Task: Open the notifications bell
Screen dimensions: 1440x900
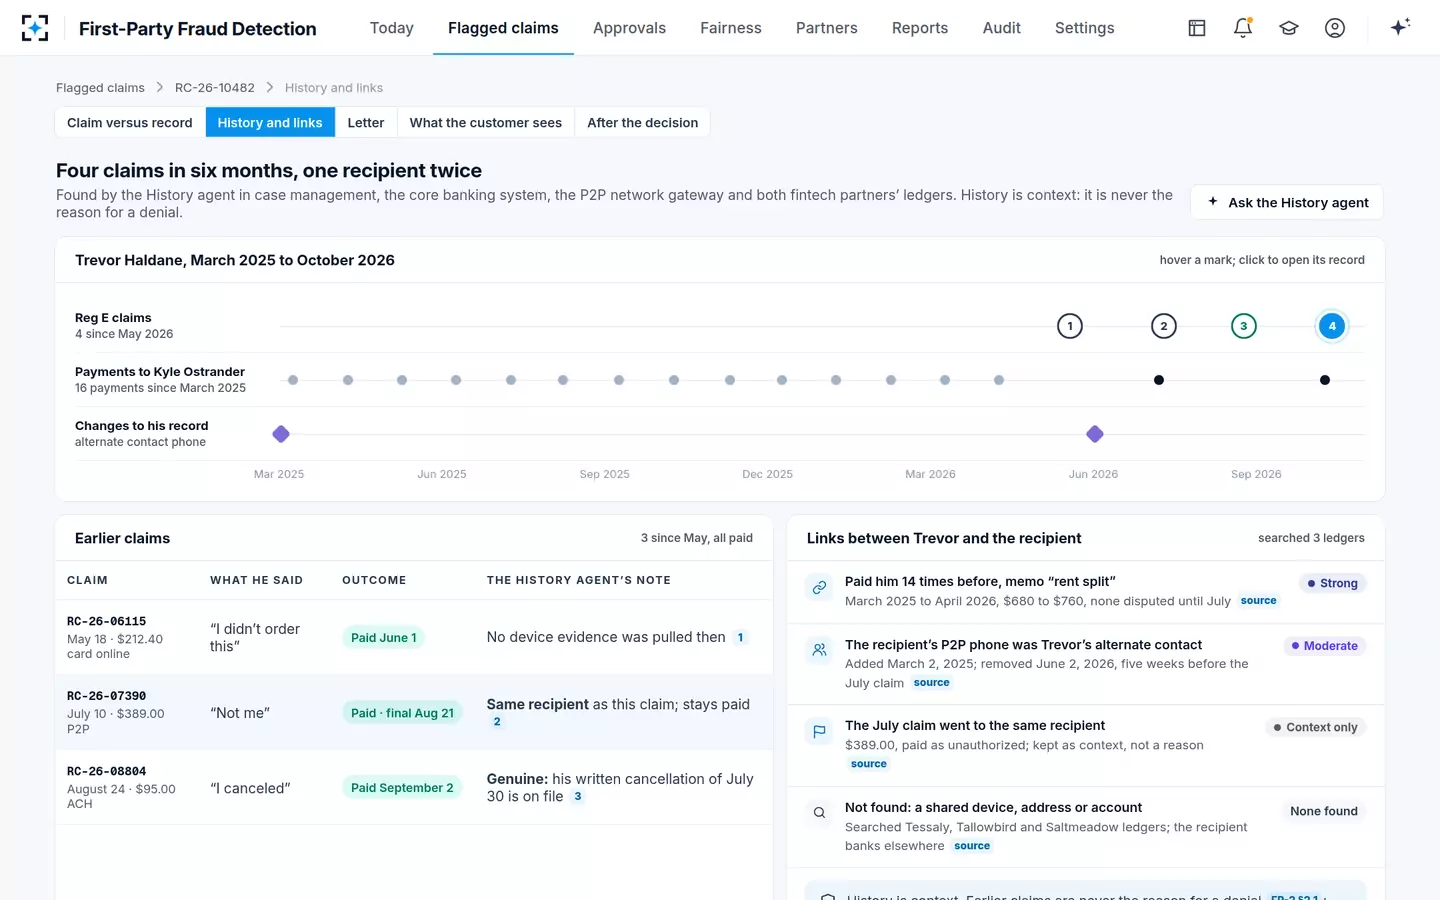Action: [1243, 28]
